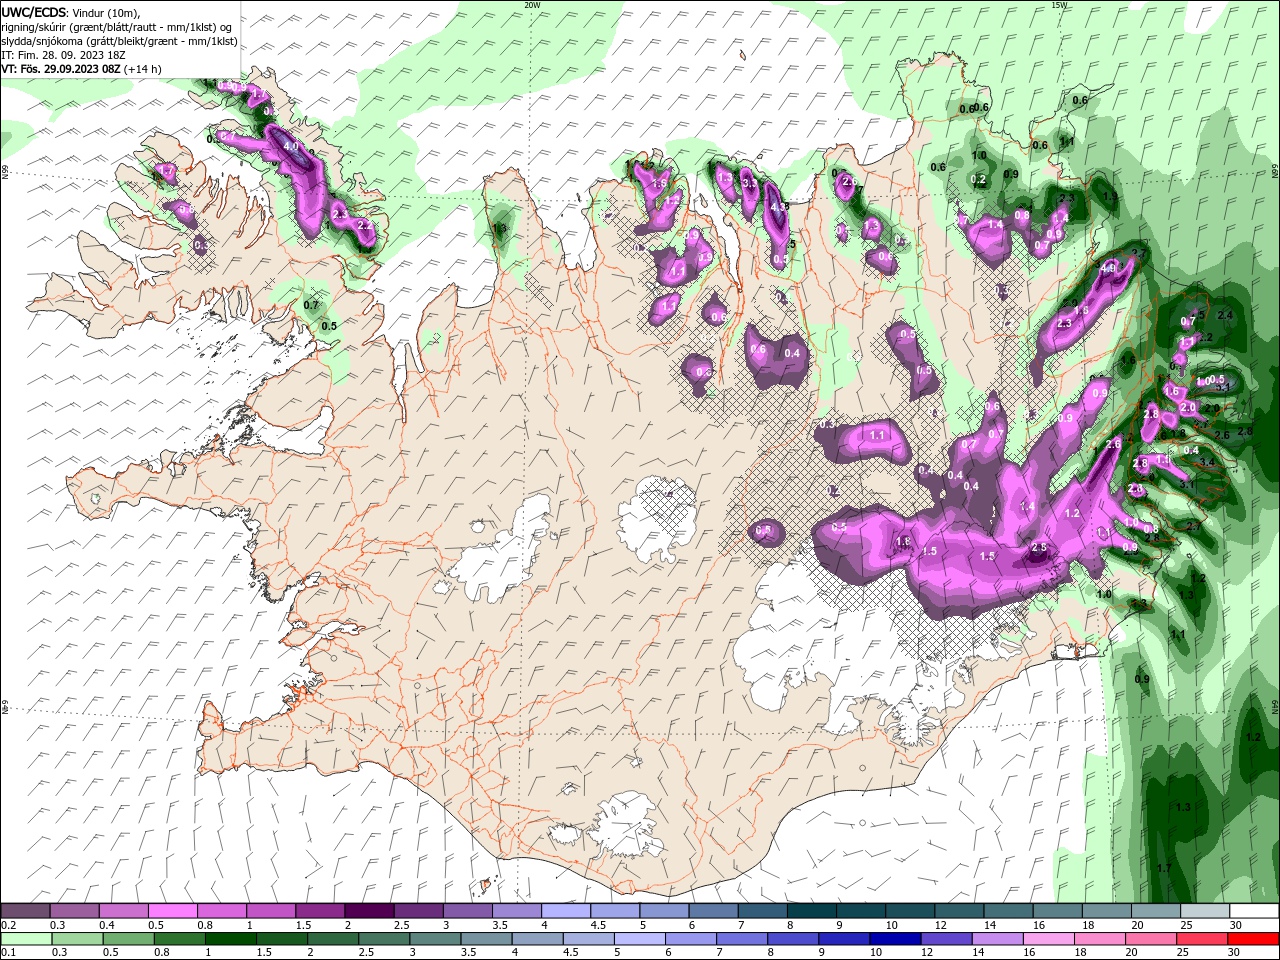The image size is (1280, 960).
Task: Click the 'VT: Fös. 29.09.2023 08Z' valid time
Action: pos(62,69)
